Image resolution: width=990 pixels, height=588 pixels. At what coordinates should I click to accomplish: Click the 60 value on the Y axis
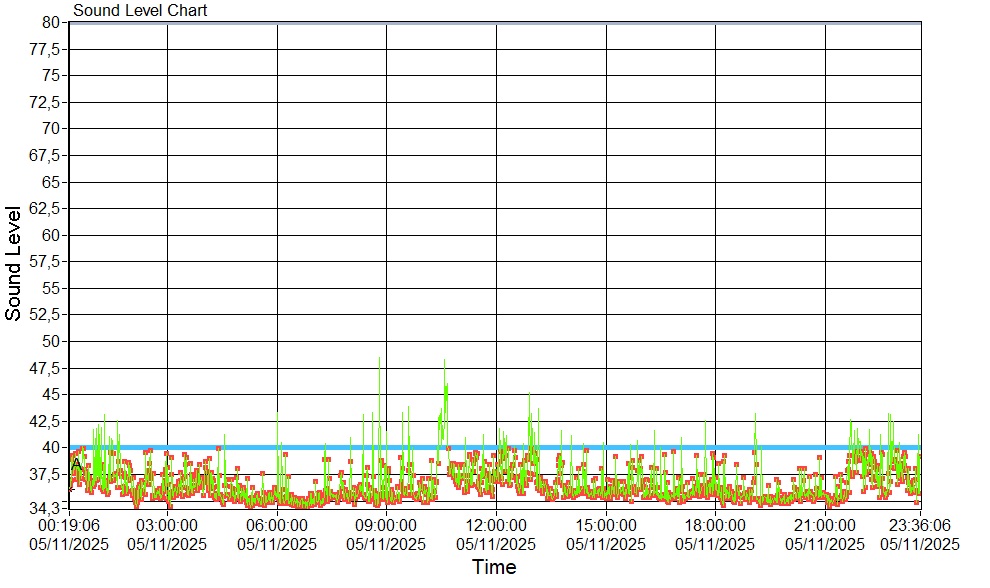point(53,235)
